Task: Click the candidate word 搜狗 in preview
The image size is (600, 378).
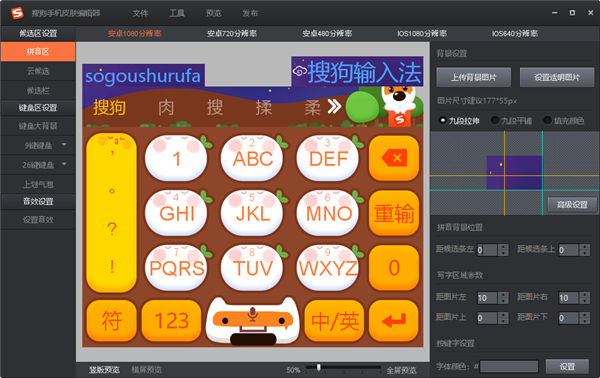Action: [x=109, y=107]
